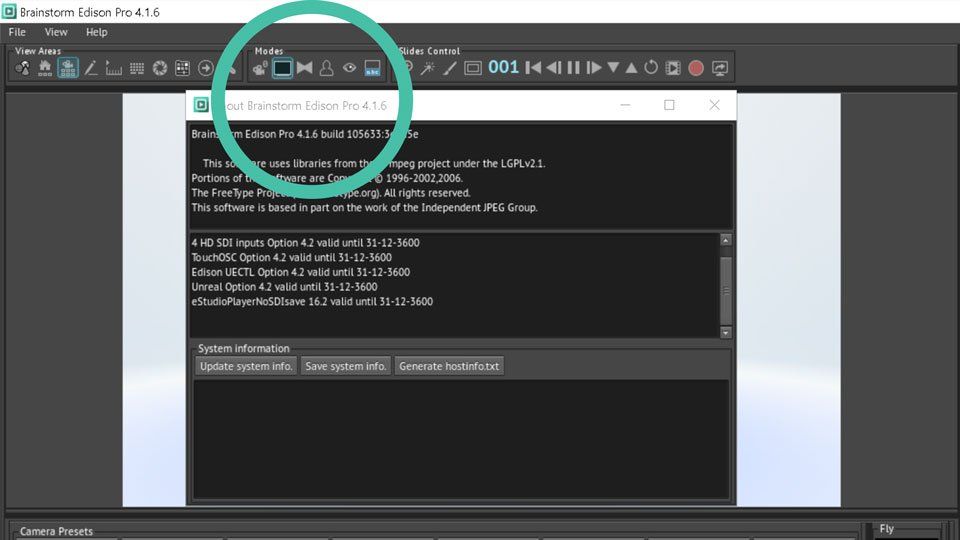Click the up triangle slide button
The image size is (960, 540).
click(631, 68)
